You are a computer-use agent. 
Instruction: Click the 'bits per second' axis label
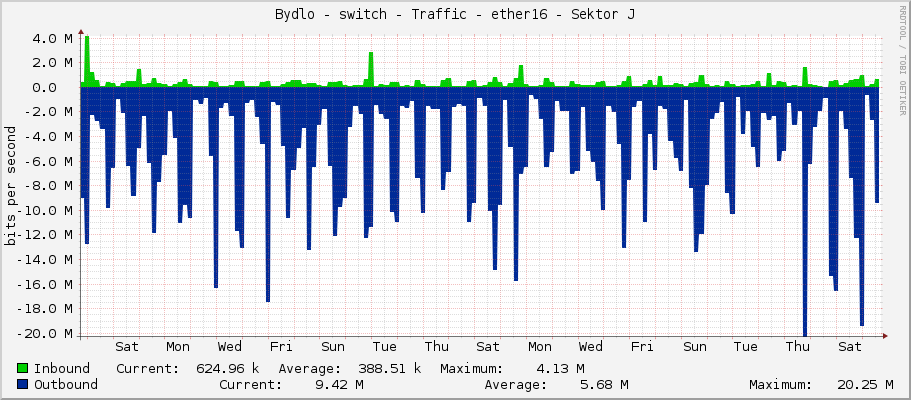11,186
